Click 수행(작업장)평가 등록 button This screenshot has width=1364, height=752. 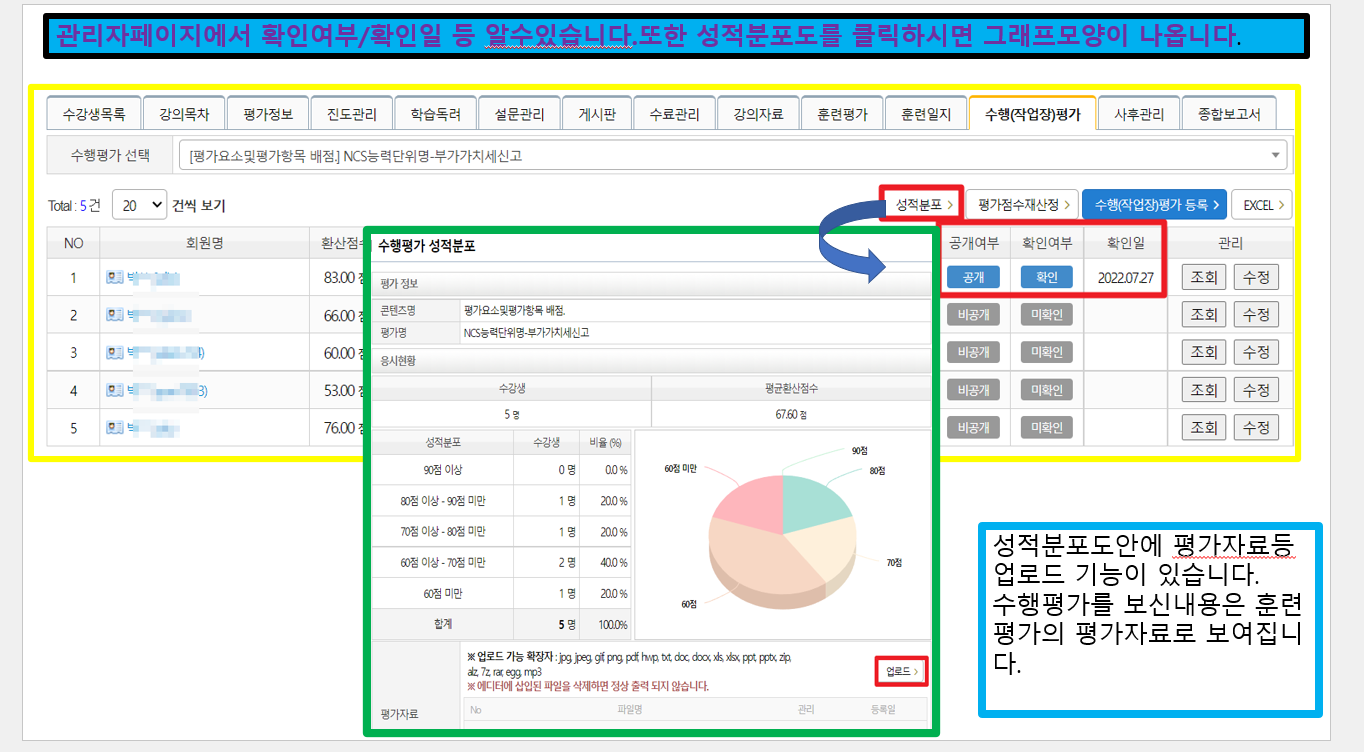point(1153,204)
